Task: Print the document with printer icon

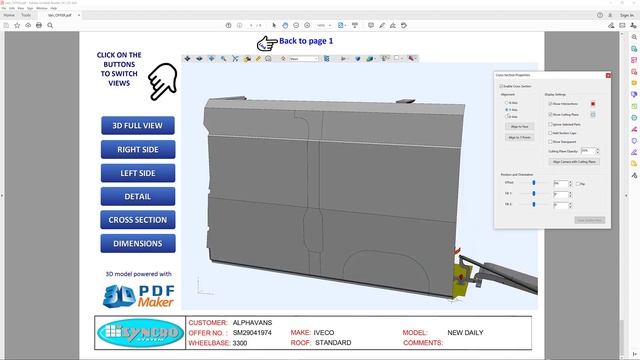Action: [39, 25]
